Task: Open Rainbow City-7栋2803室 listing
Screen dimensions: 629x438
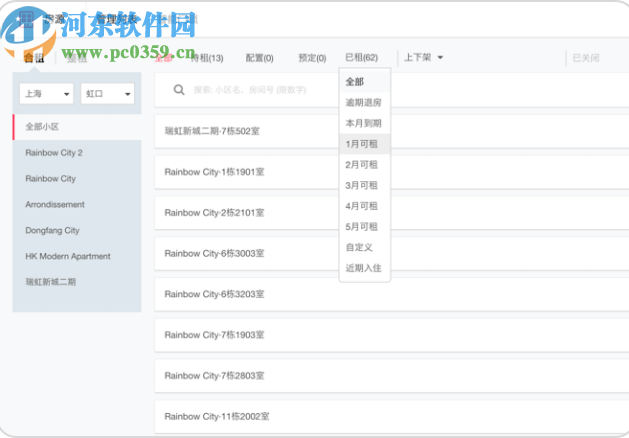Action: click(392, 376)
